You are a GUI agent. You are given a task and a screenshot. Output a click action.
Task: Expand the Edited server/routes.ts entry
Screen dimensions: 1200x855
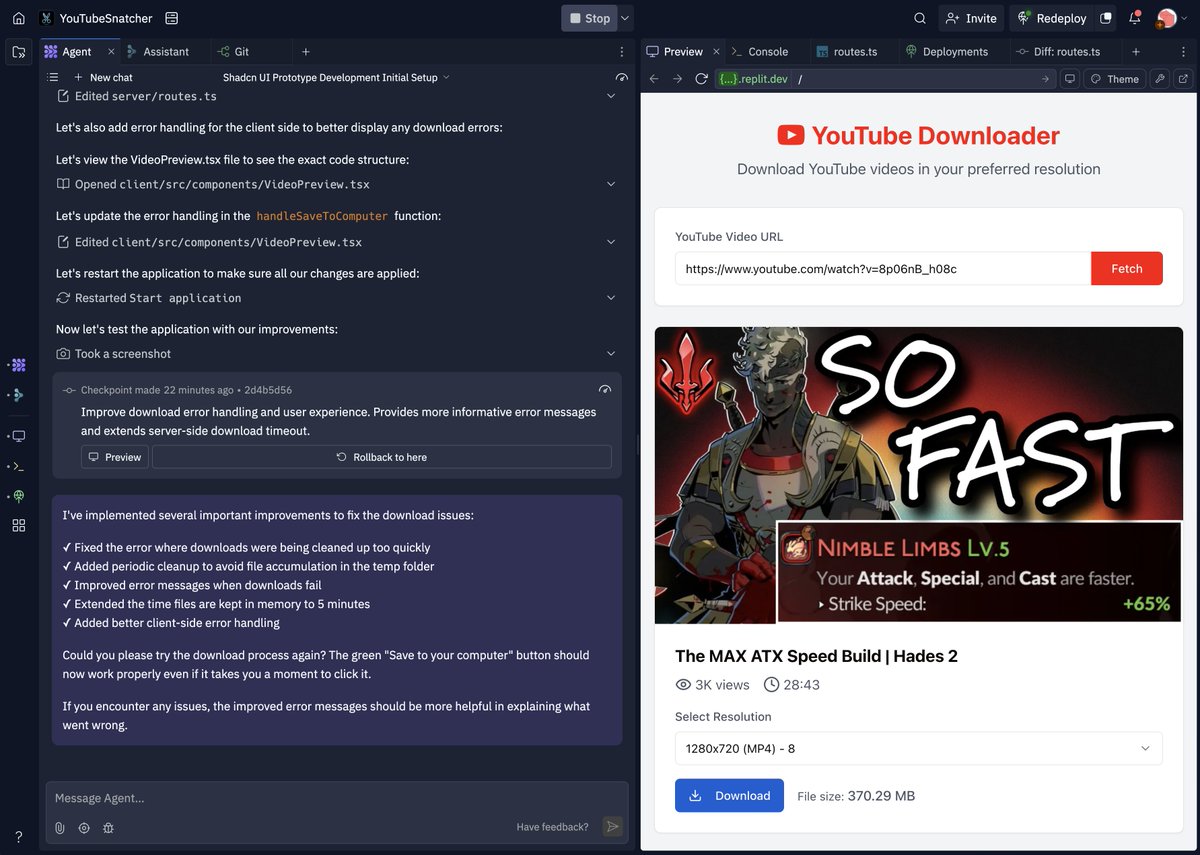pos(610,97)
